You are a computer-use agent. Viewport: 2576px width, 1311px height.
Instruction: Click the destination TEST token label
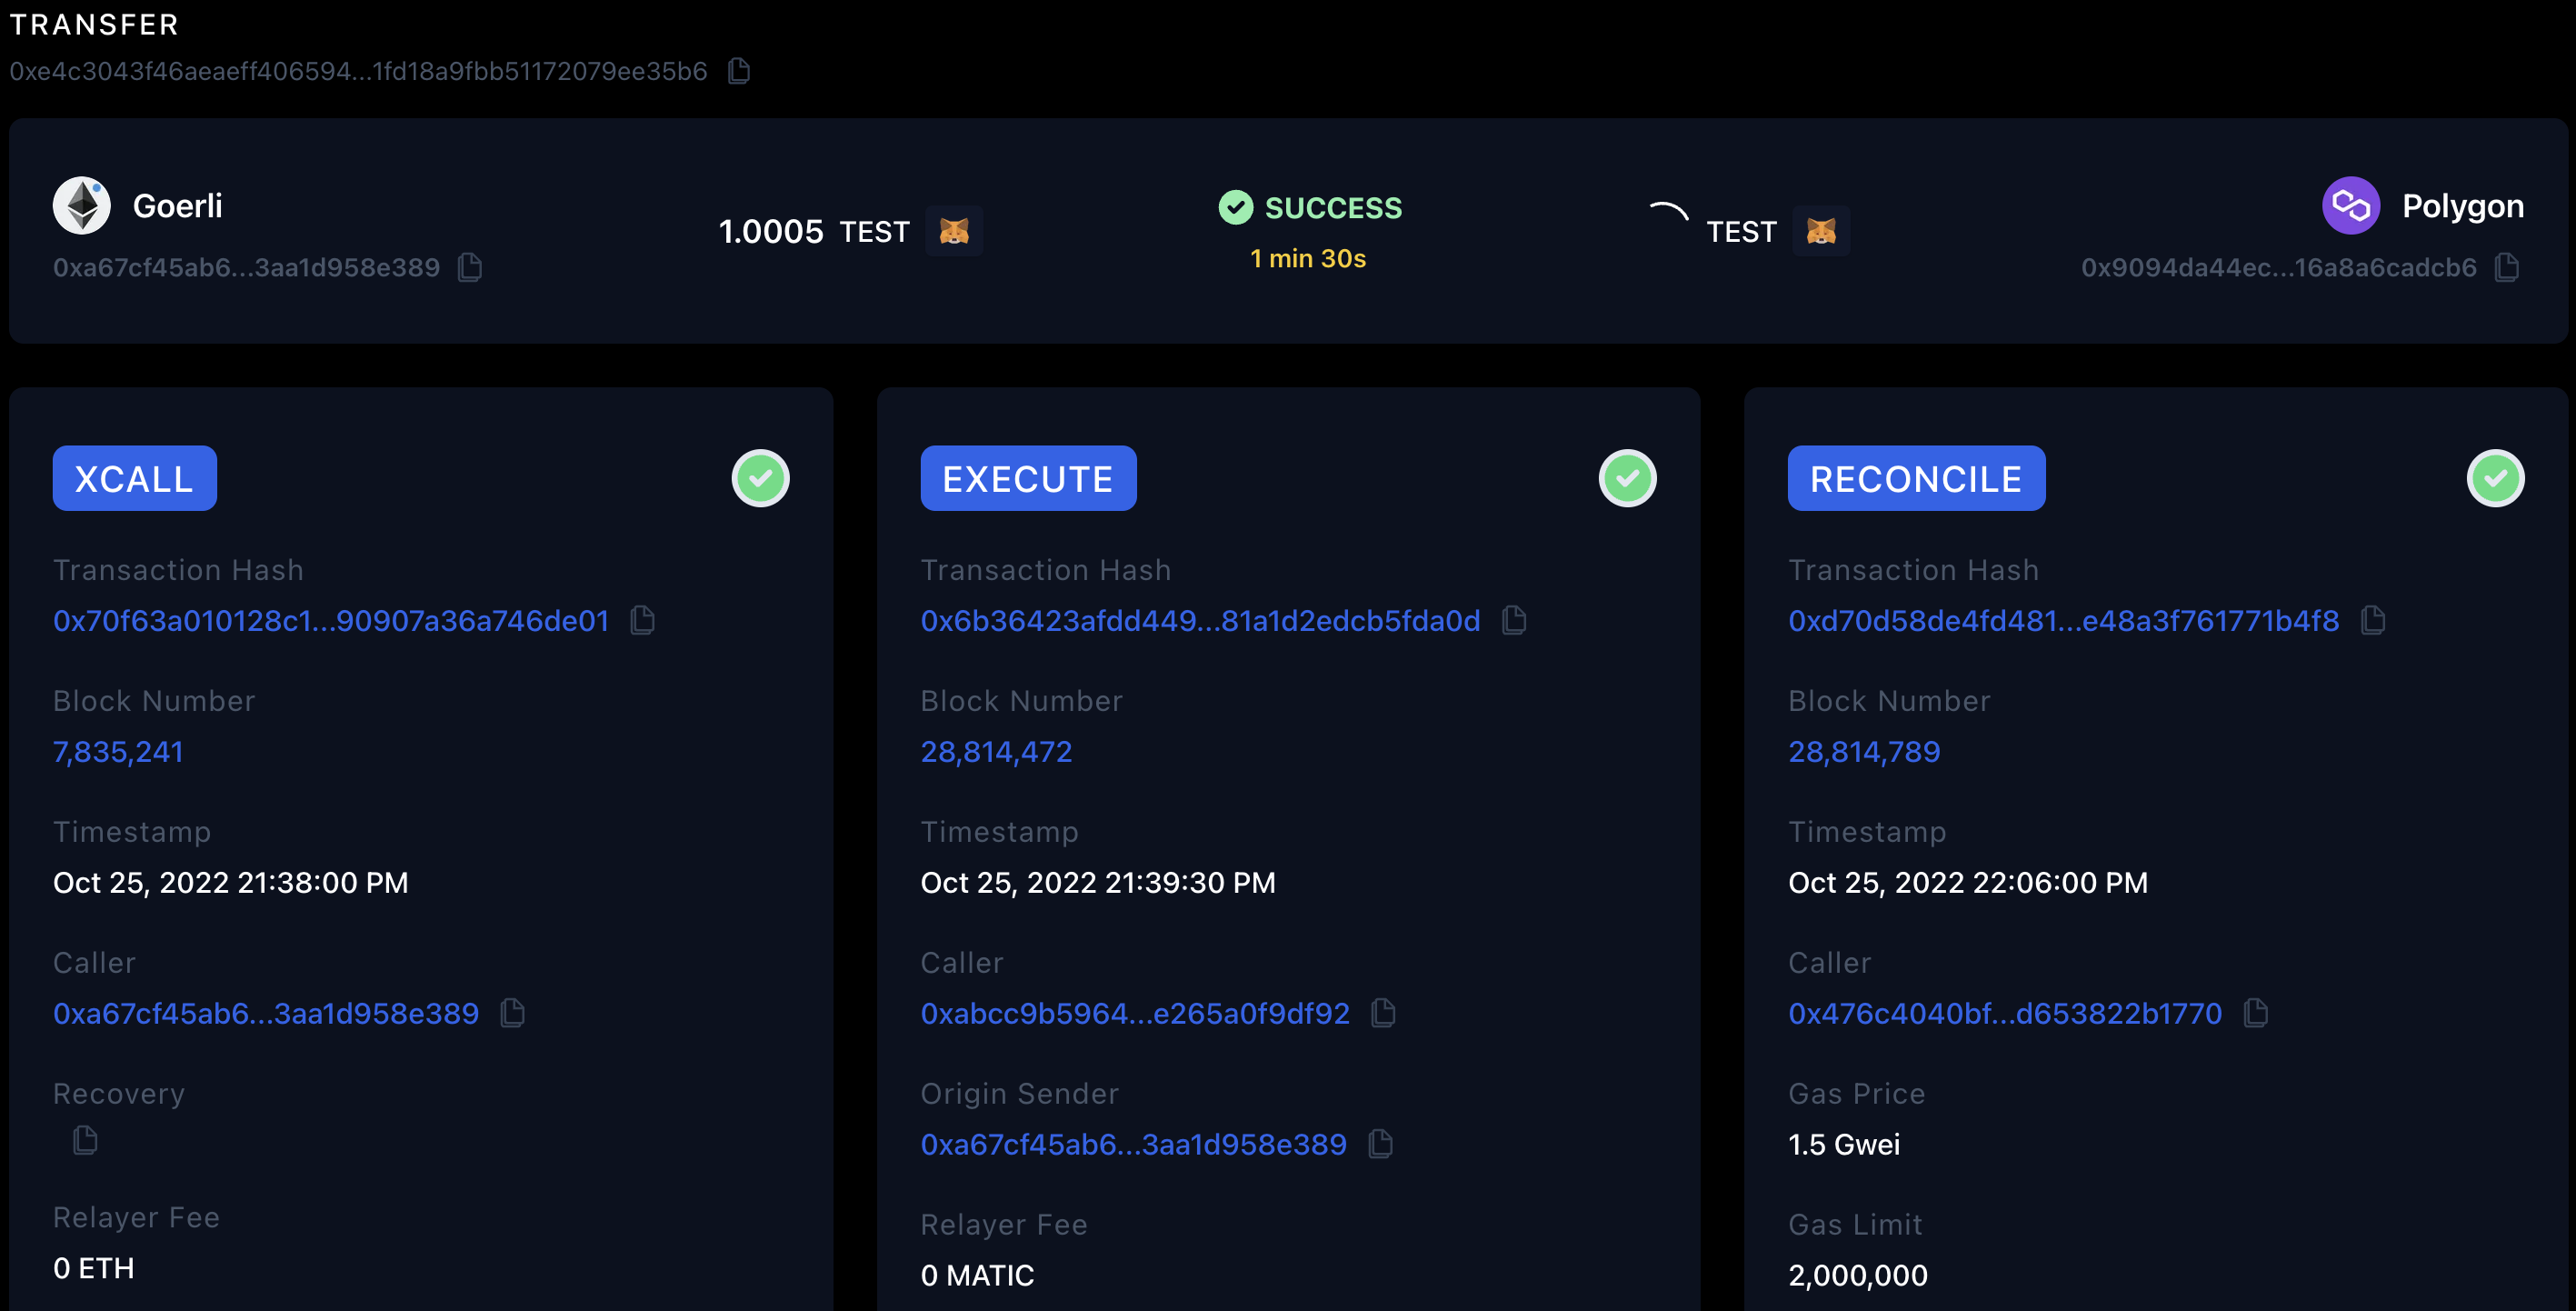click(x=1741, y=232)
